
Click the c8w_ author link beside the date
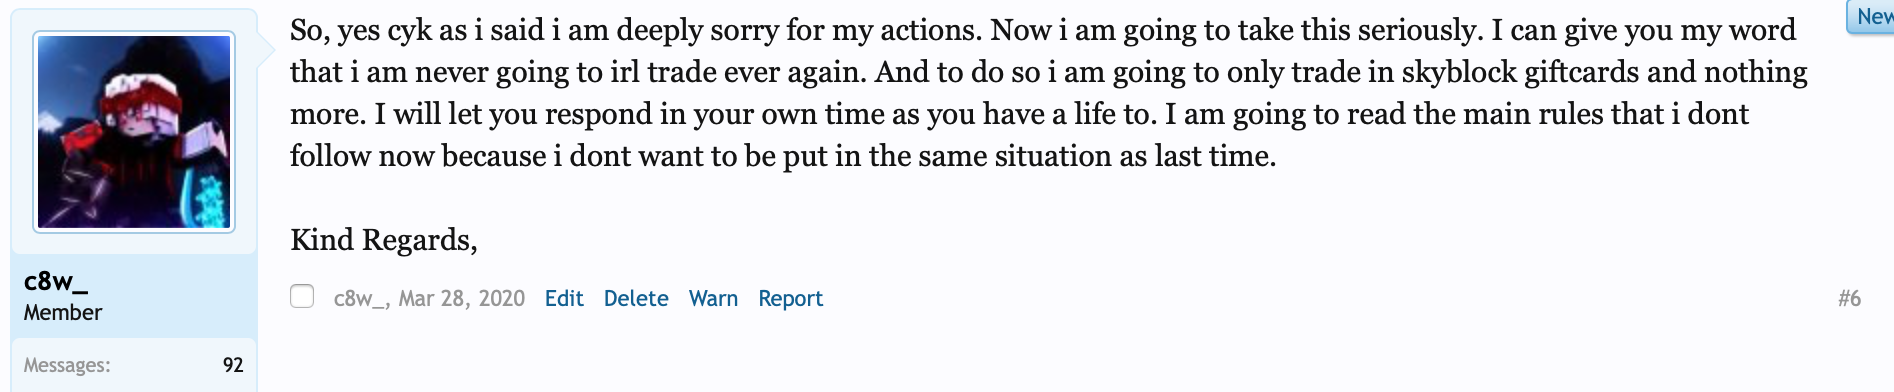point(360,298)
